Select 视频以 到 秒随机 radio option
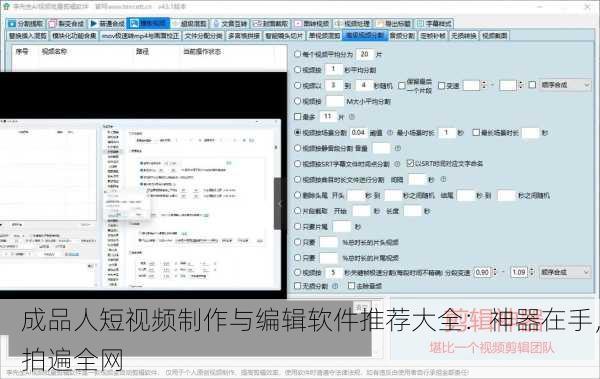This screenshot has width=600, height=379. click(x=297, y=85)
